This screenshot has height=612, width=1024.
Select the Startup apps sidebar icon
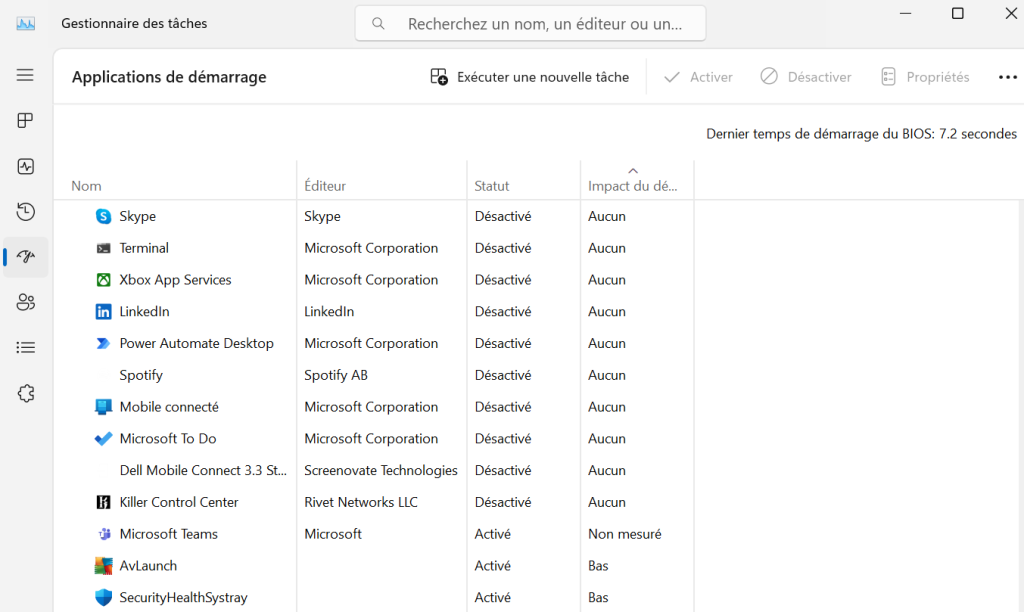click(25, 257)
